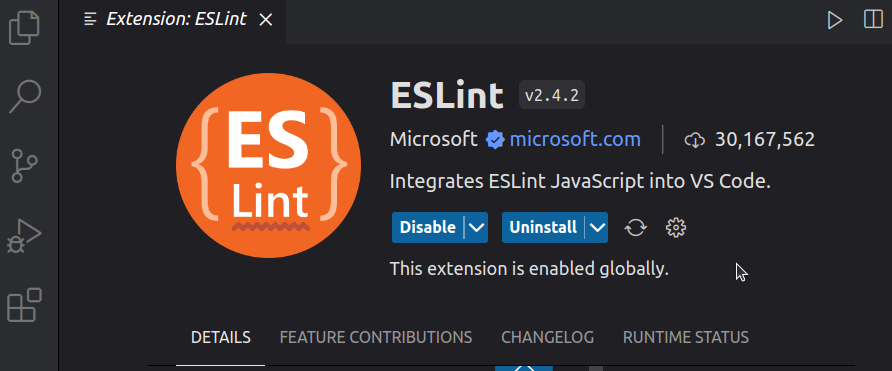
Task: Open the Source Control view
Action: [x=25, y=166]
